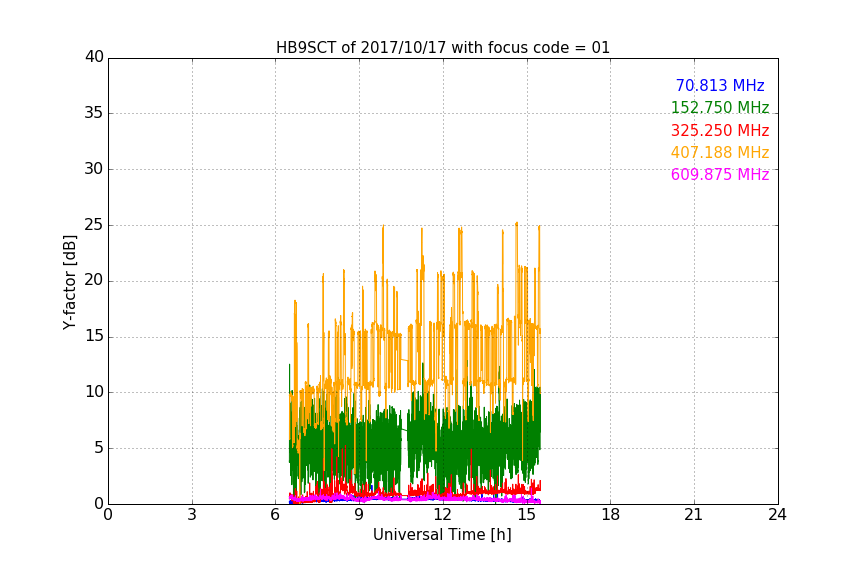Select the magenta 609.875 MHz legend label

[x=720, y=175]
